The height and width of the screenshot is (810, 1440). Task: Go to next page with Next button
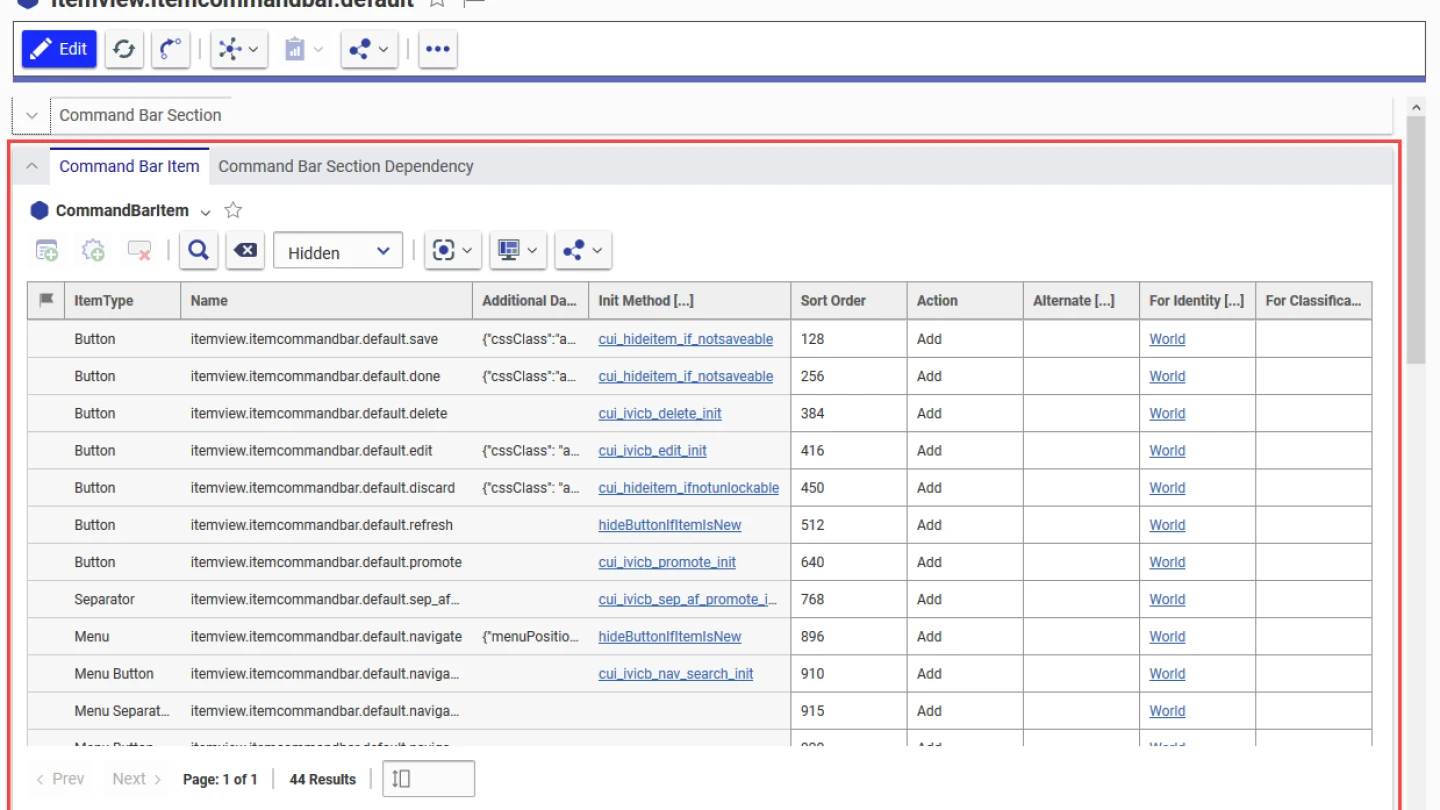click(137, 779)
